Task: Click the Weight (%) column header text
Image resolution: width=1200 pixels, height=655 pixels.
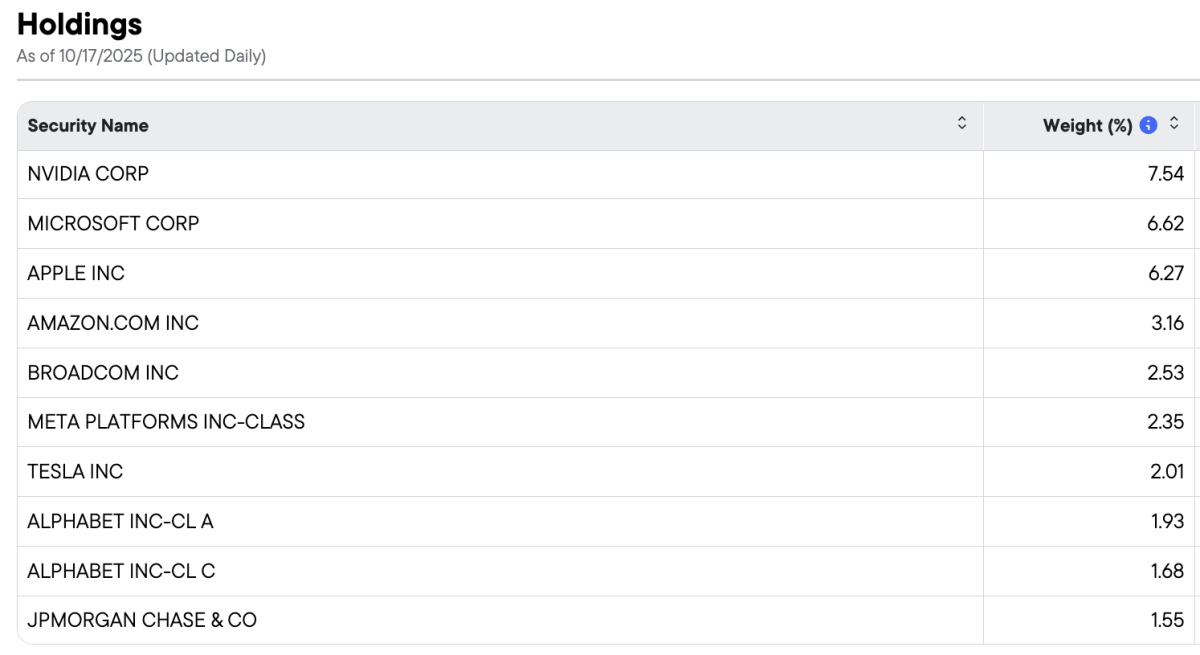Action: (x=1087, y=125)
